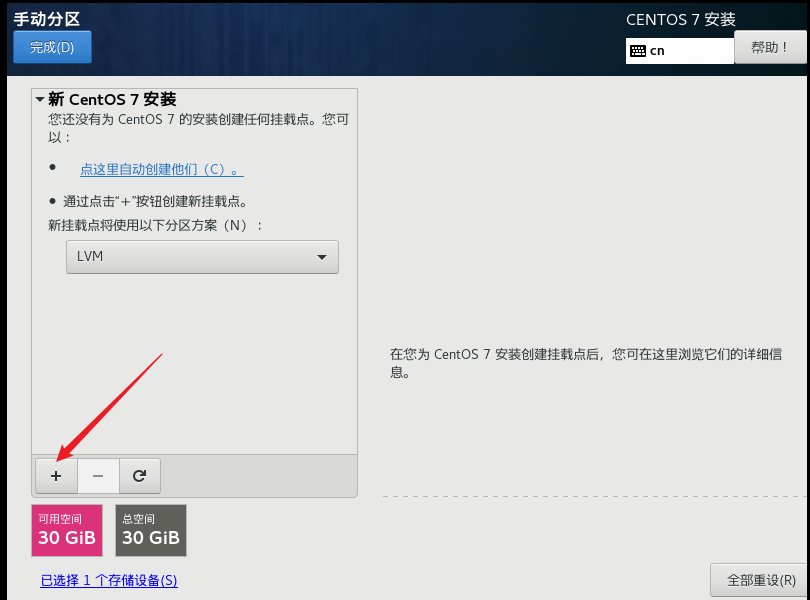Open 已选择 1 个存储设备(S) link

click(109, 580)
